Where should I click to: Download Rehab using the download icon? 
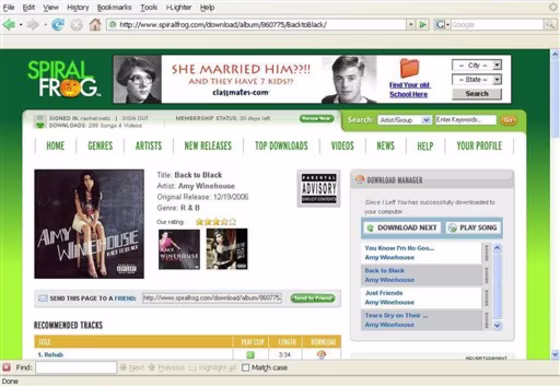point(321,355)
